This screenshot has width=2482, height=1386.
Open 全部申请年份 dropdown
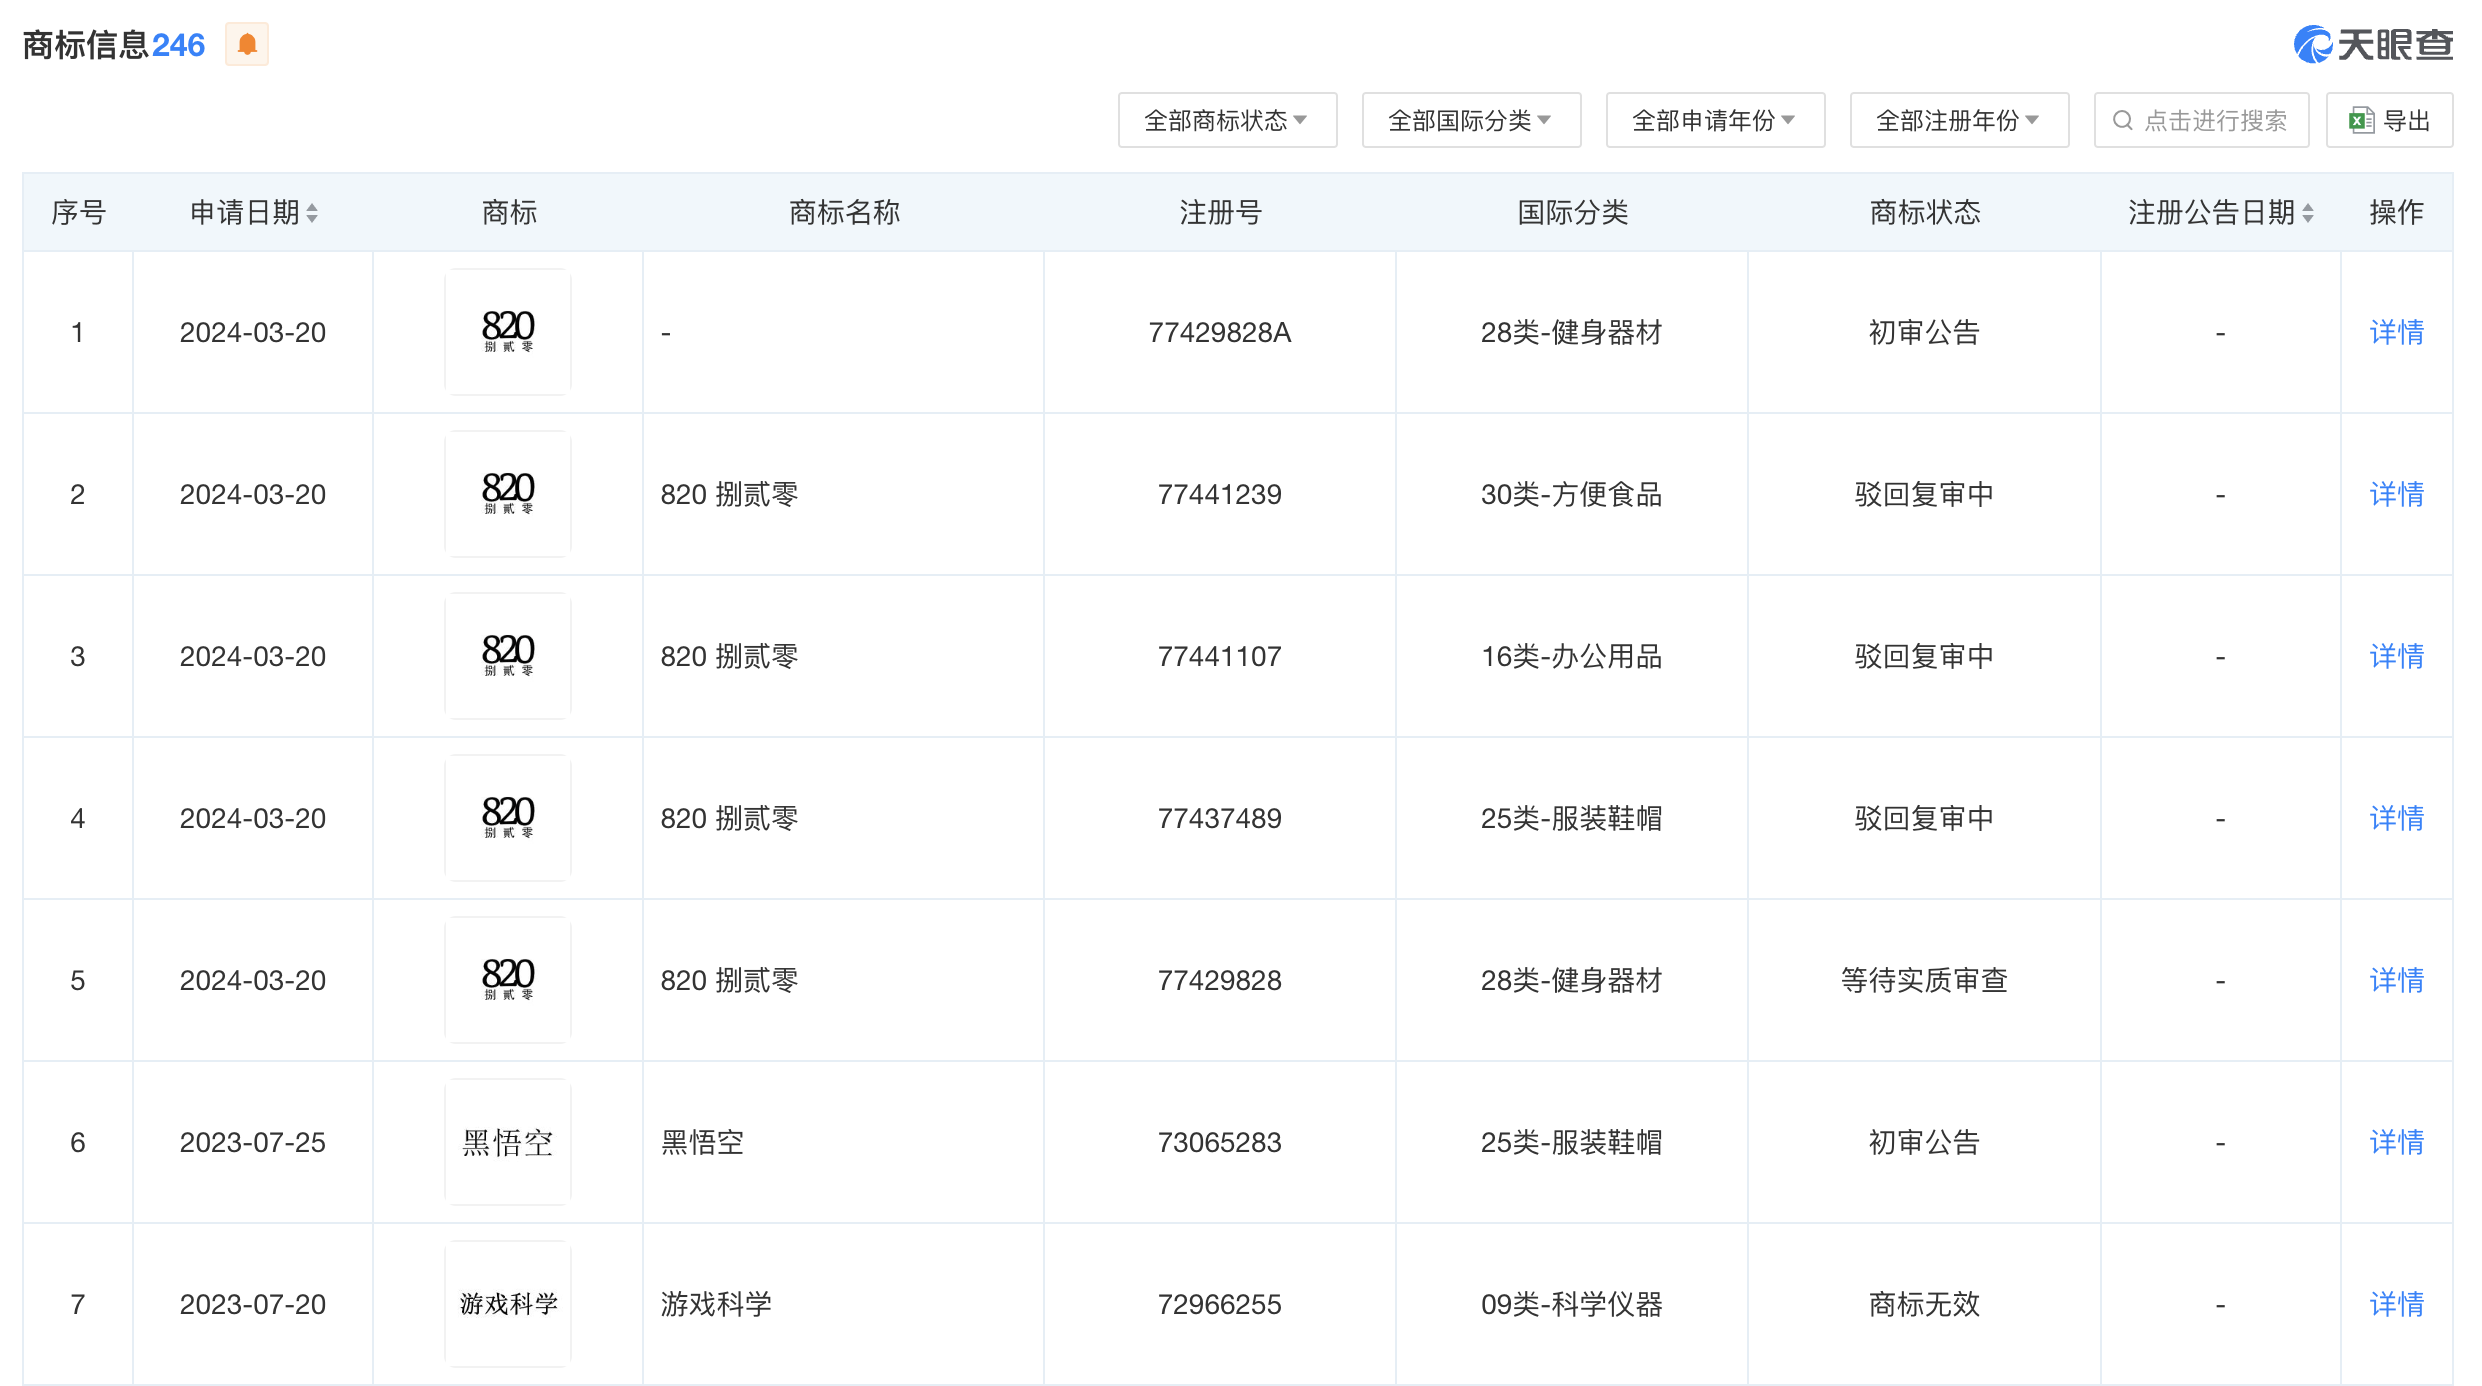click(1715, 121)
